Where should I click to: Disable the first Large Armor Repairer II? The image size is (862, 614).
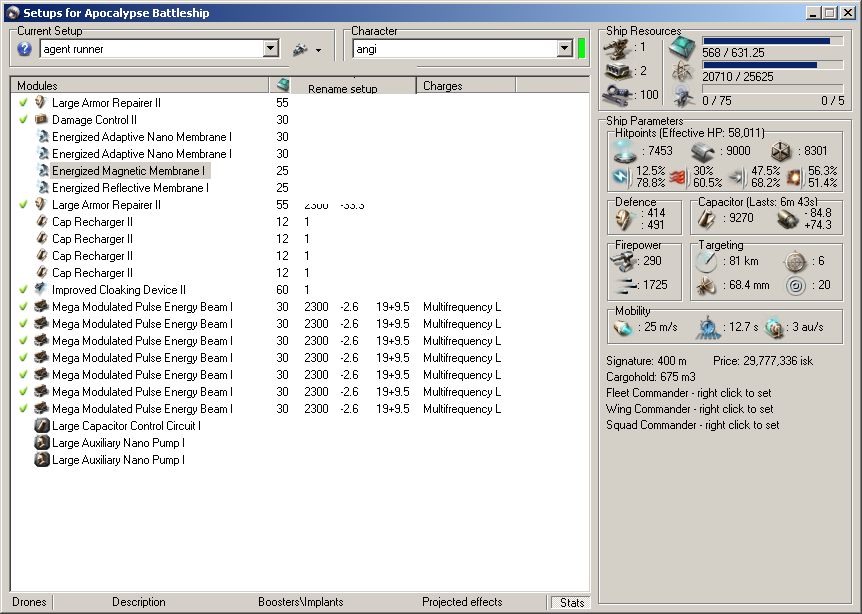(23, 103)
